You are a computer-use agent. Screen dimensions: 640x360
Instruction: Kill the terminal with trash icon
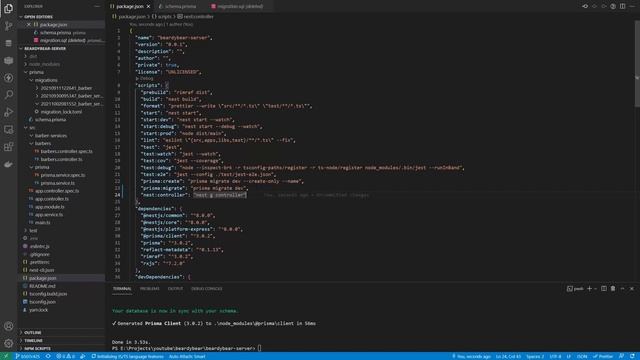tap(613, 289)
